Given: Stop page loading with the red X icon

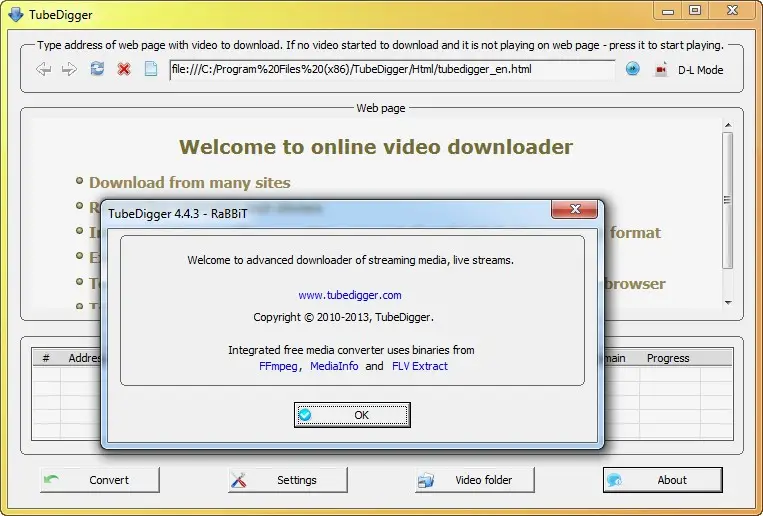Looking at the screenshot, I should [124, 69].
